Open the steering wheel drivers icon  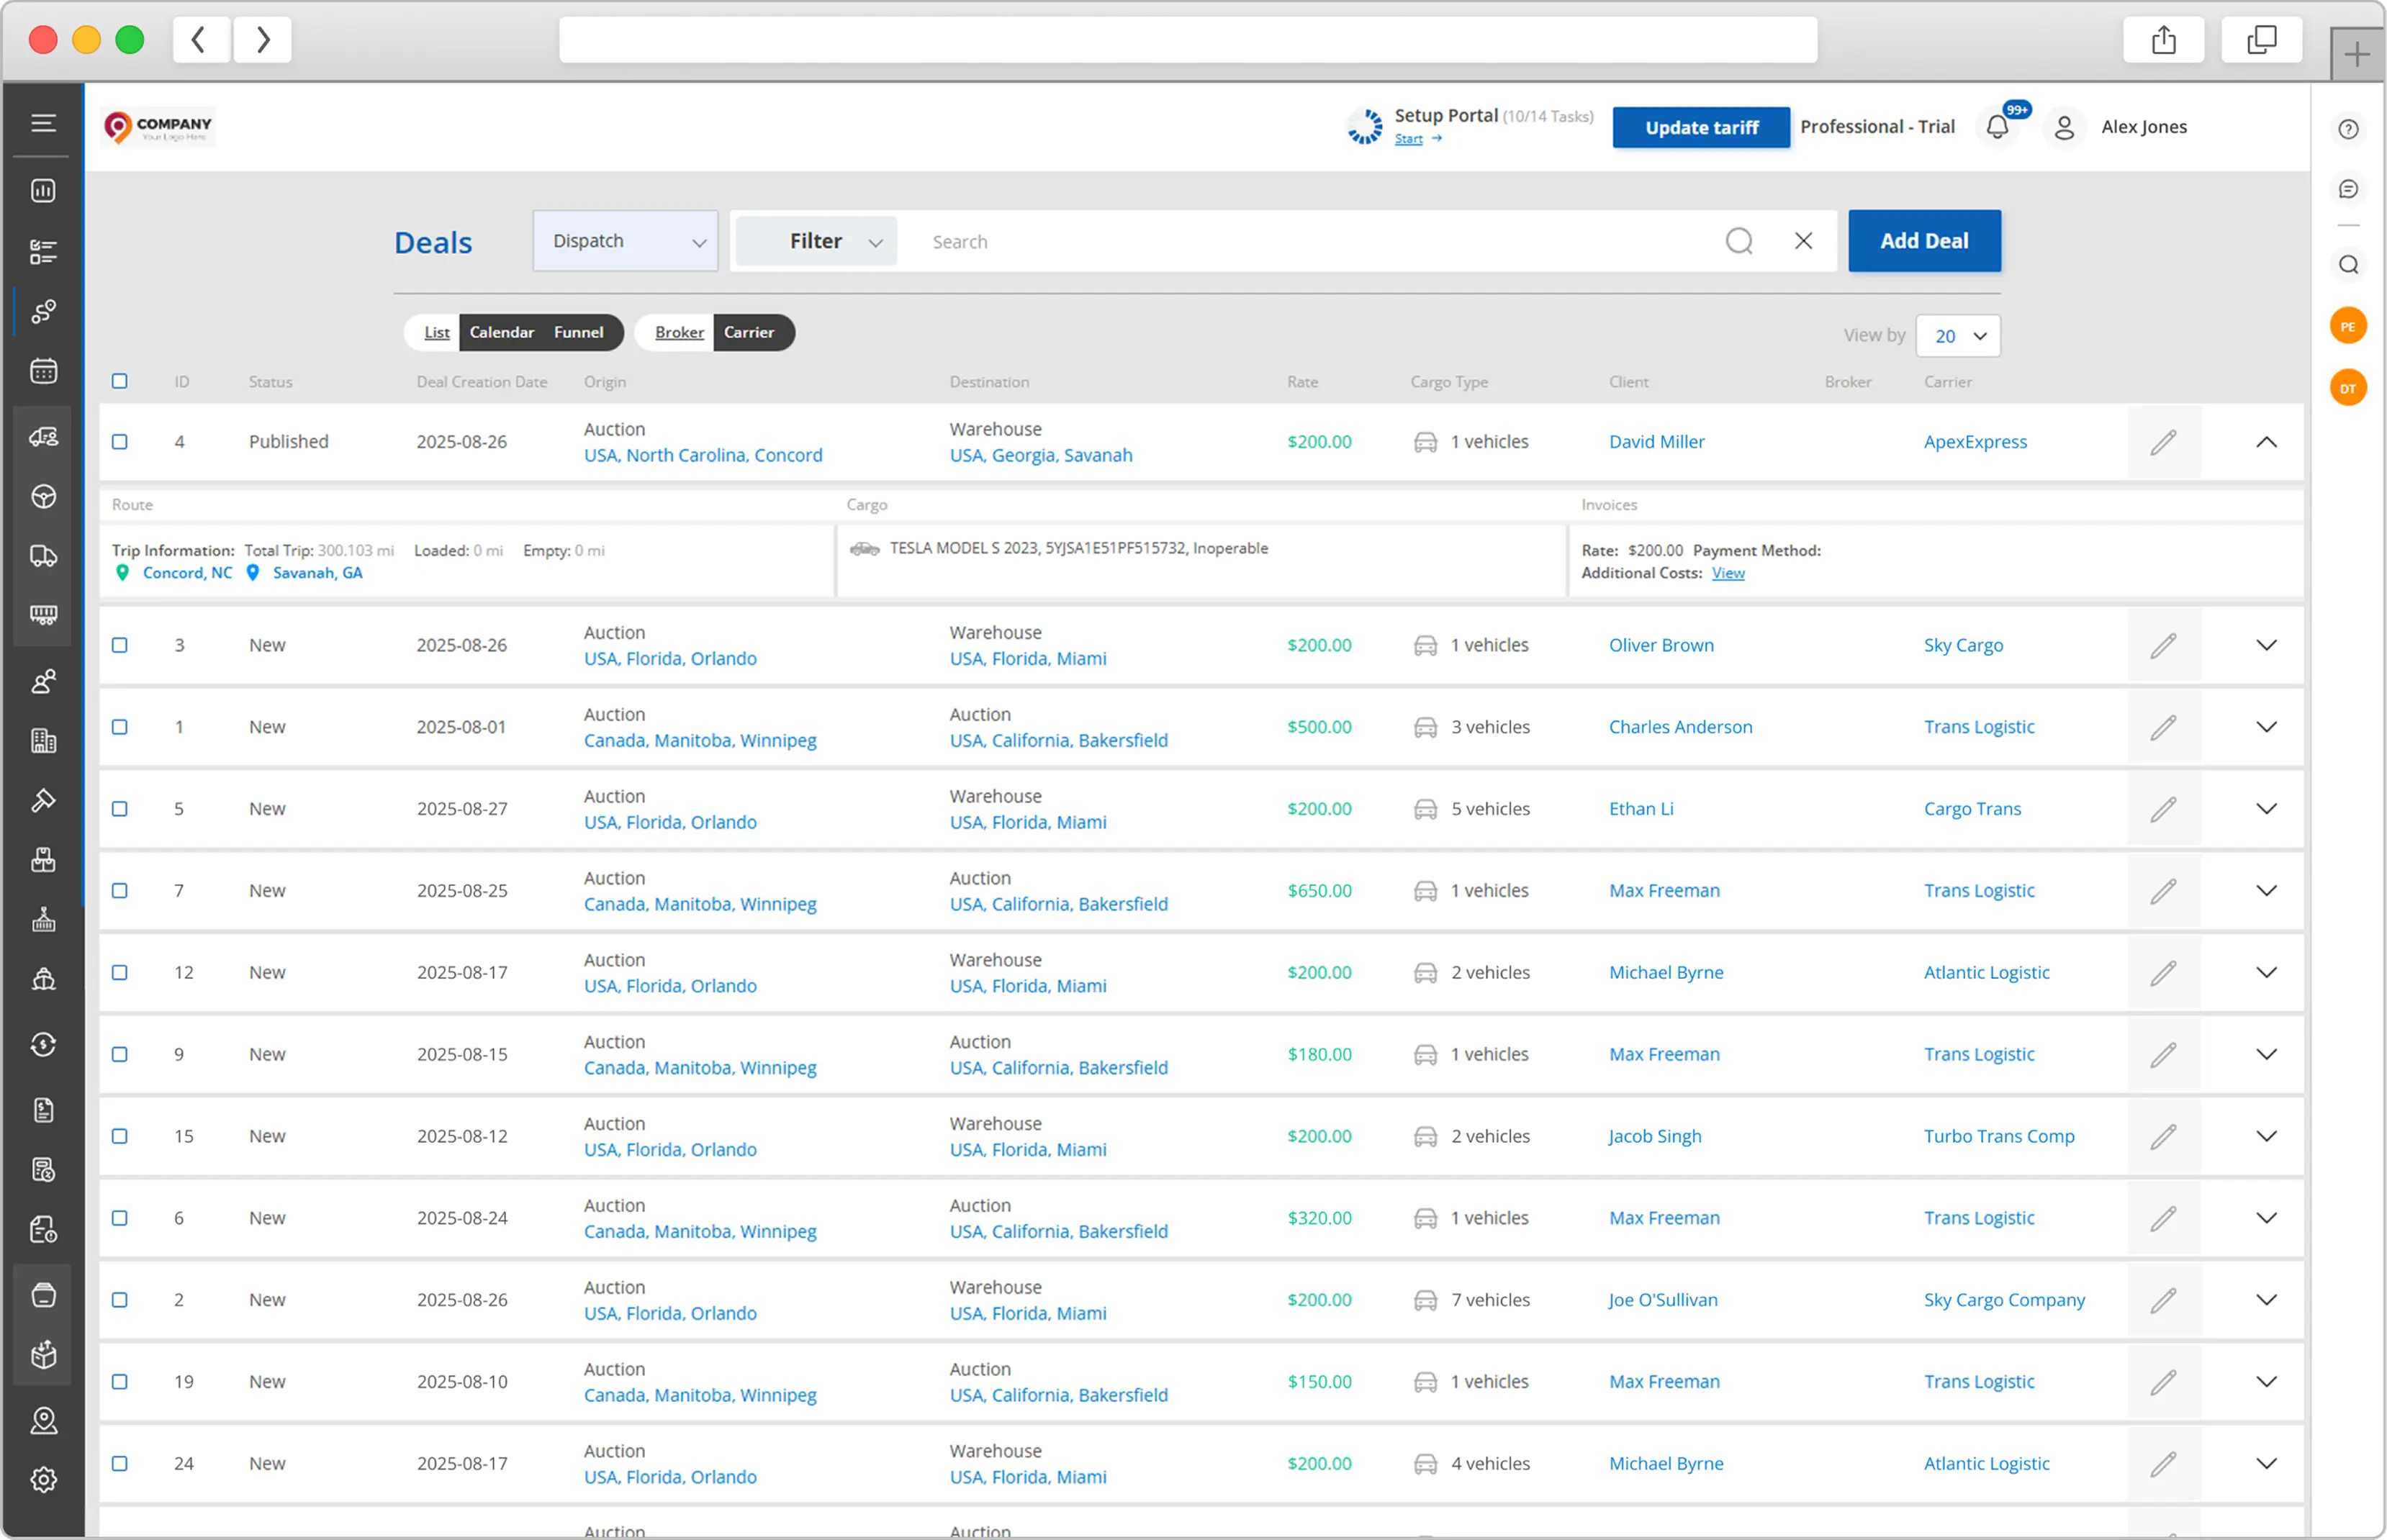43,496
